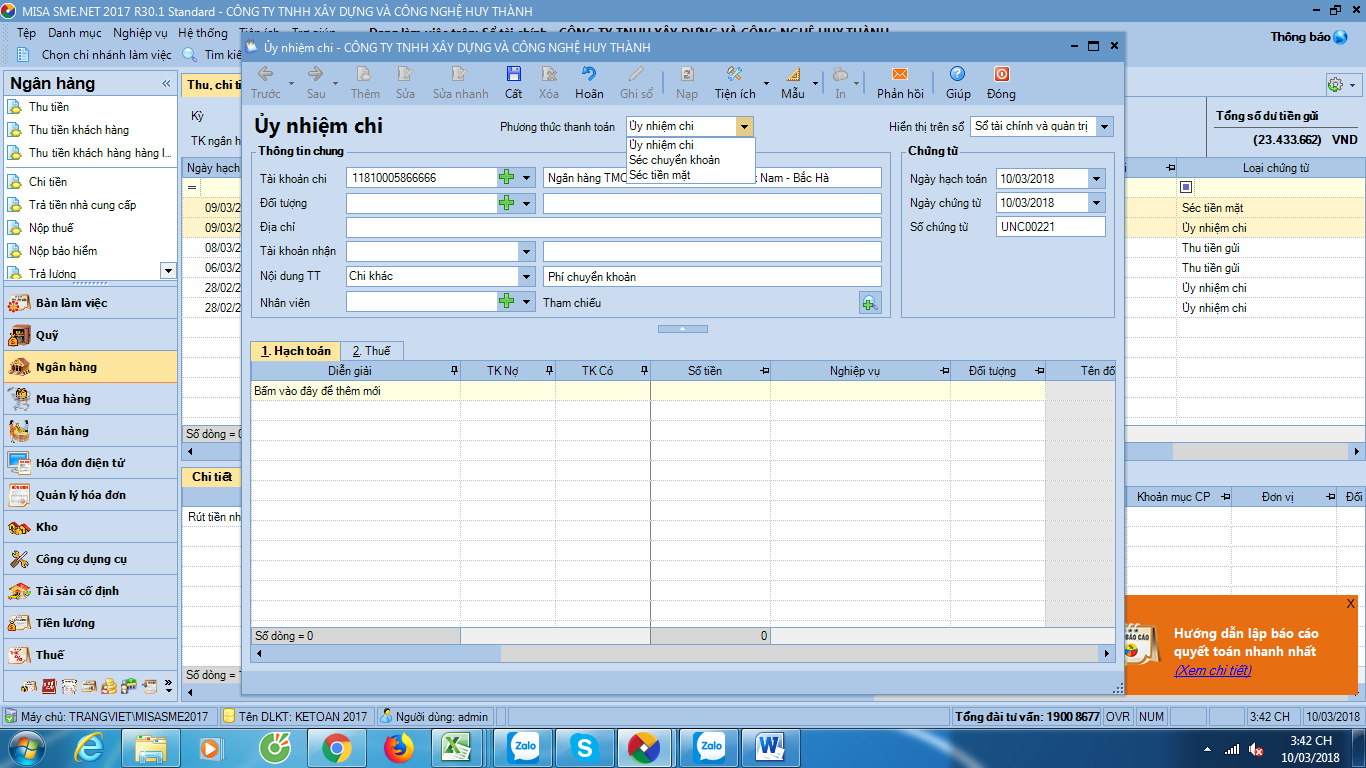Click Thu tiền in bank list
Image resolution: width=1366 pixels, height=768 pixels.
tap(49, 107)
